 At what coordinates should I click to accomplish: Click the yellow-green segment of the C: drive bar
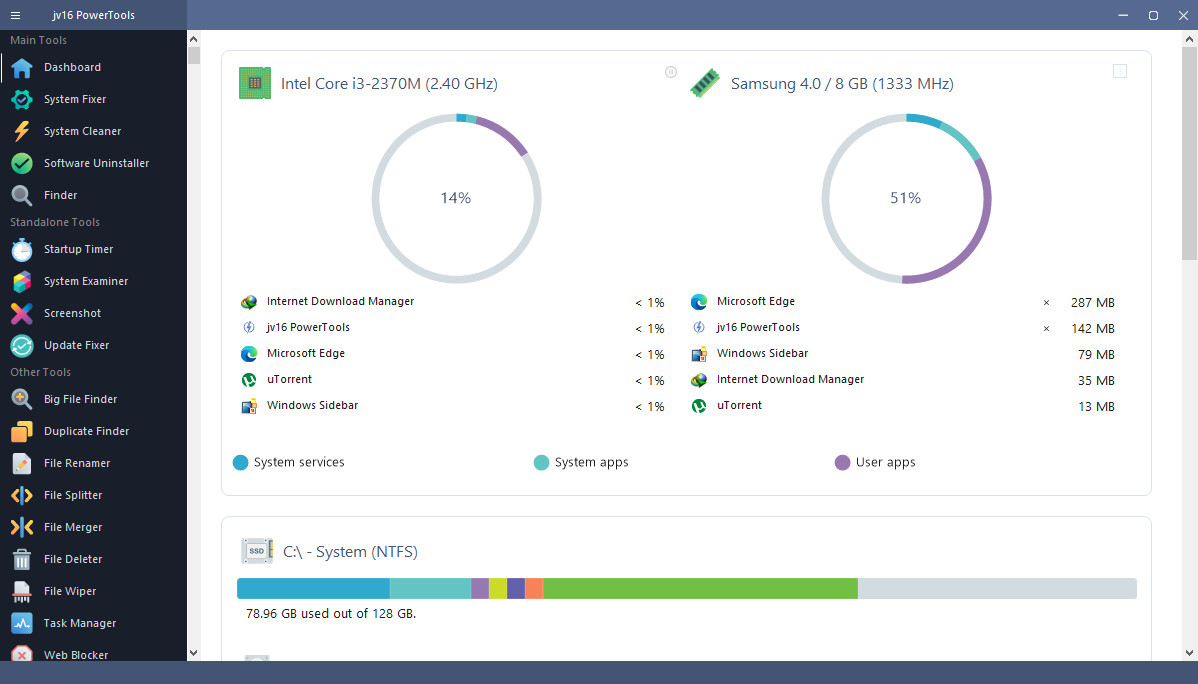coord(498,588)
